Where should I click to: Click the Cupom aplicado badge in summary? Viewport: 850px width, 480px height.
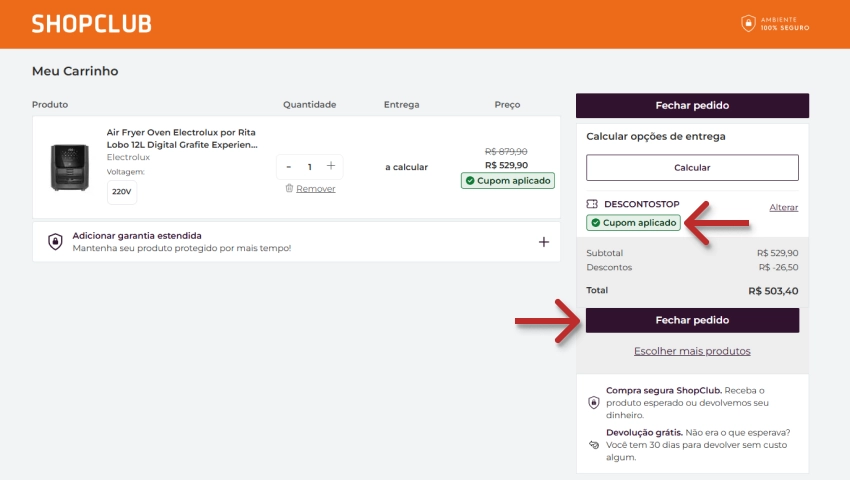(x=634, y=223)
